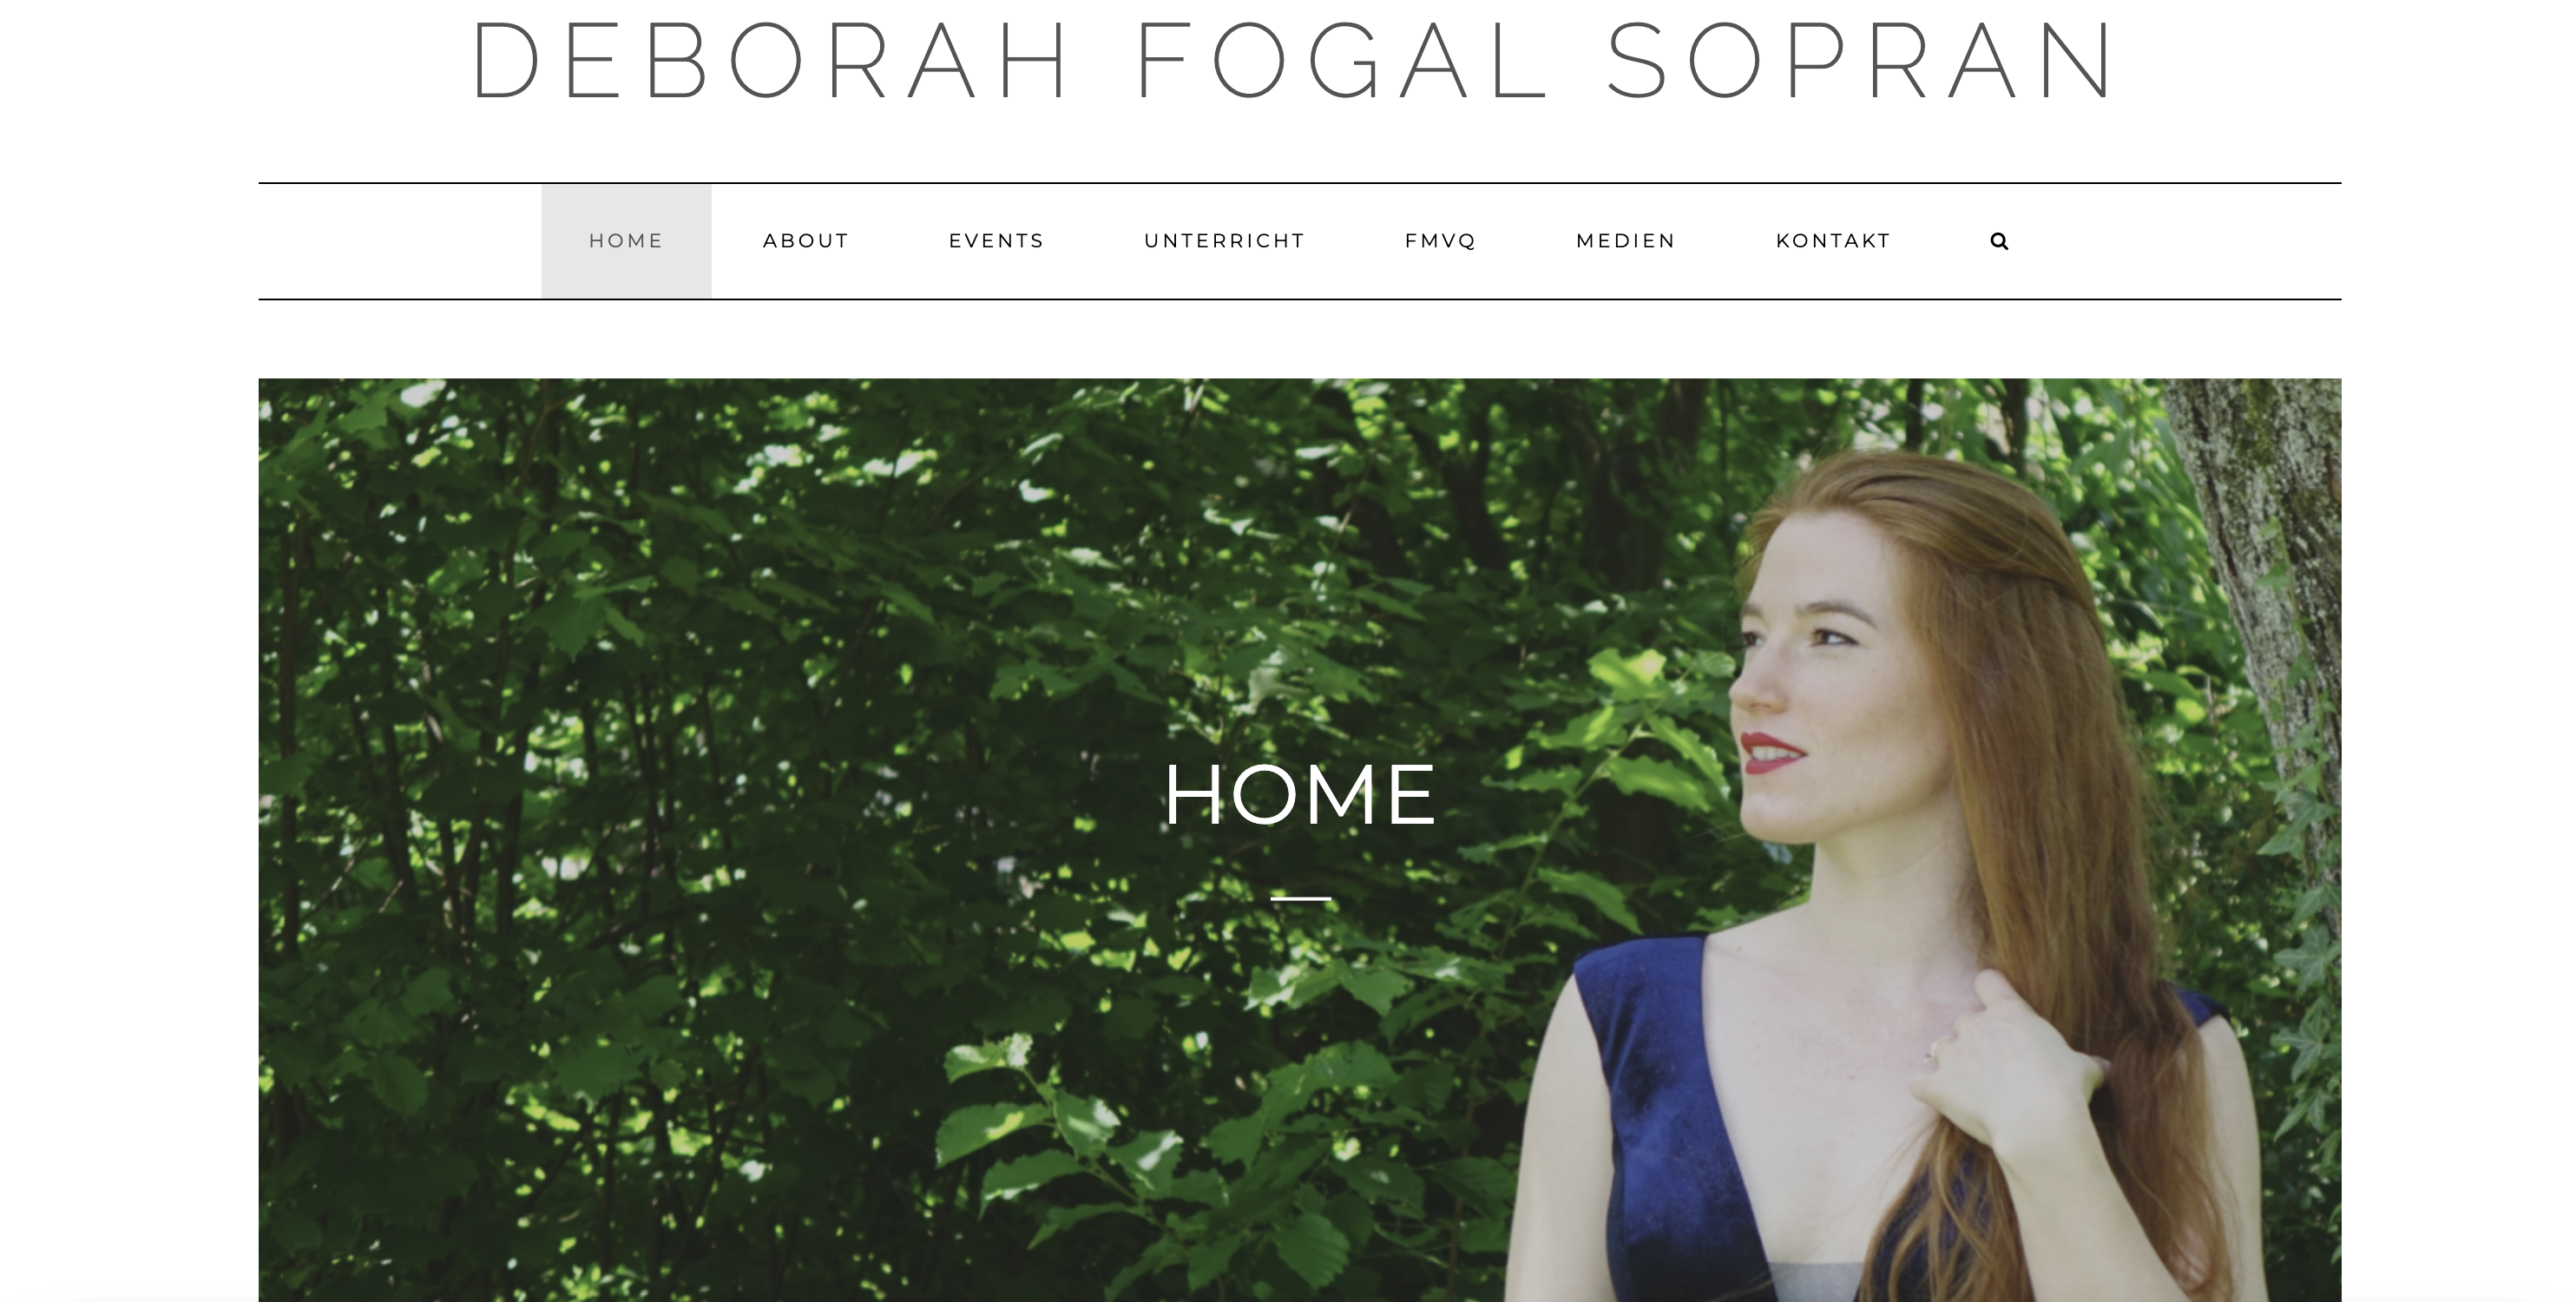This screenshot has height=1302, width=2576.
Task: Select UNTERRICHT in the navigation bar
Action: (x=1224, y=241)
